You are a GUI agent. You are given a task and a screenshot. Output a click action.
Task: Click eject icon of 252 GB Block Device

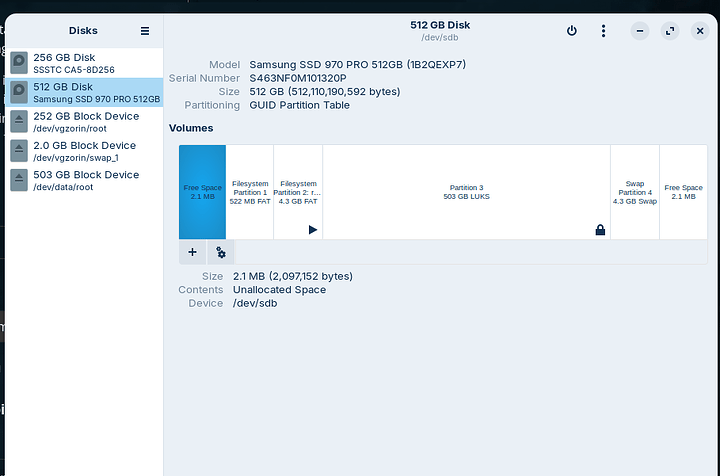(19, 122)
